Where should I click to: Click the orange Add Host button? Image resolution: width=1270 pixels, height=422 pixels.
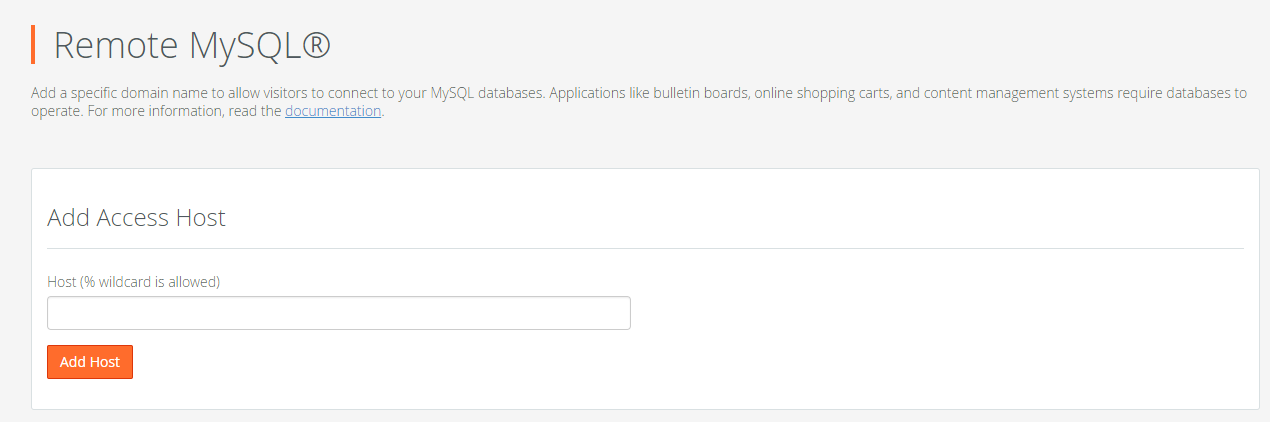pos(90,362)
